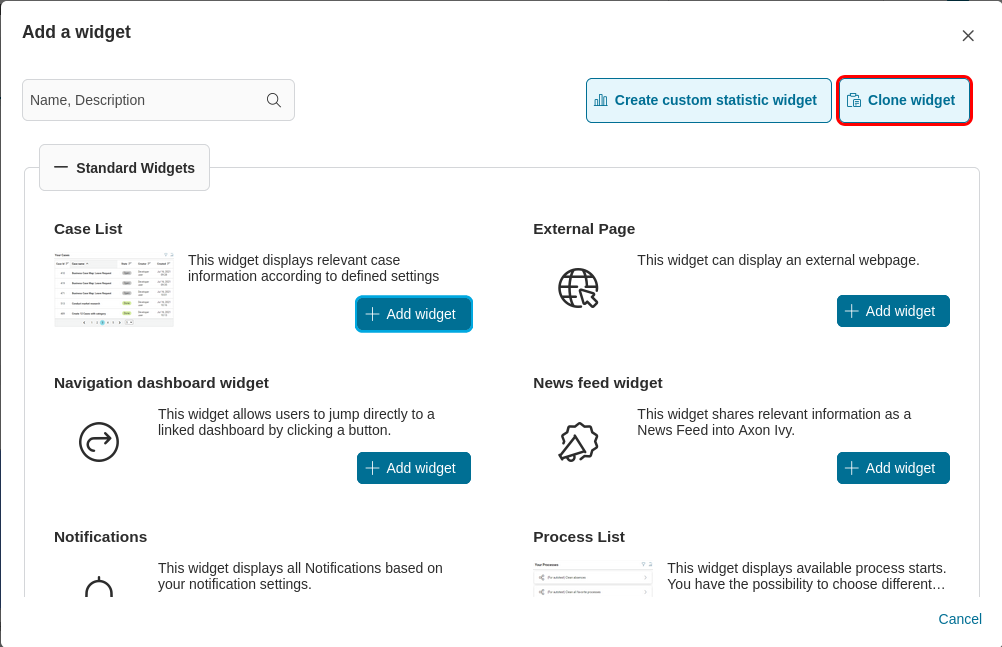The image size is (1002, 647).
Task: Add the Navigation dashboard widget
Action: point(413,467)
